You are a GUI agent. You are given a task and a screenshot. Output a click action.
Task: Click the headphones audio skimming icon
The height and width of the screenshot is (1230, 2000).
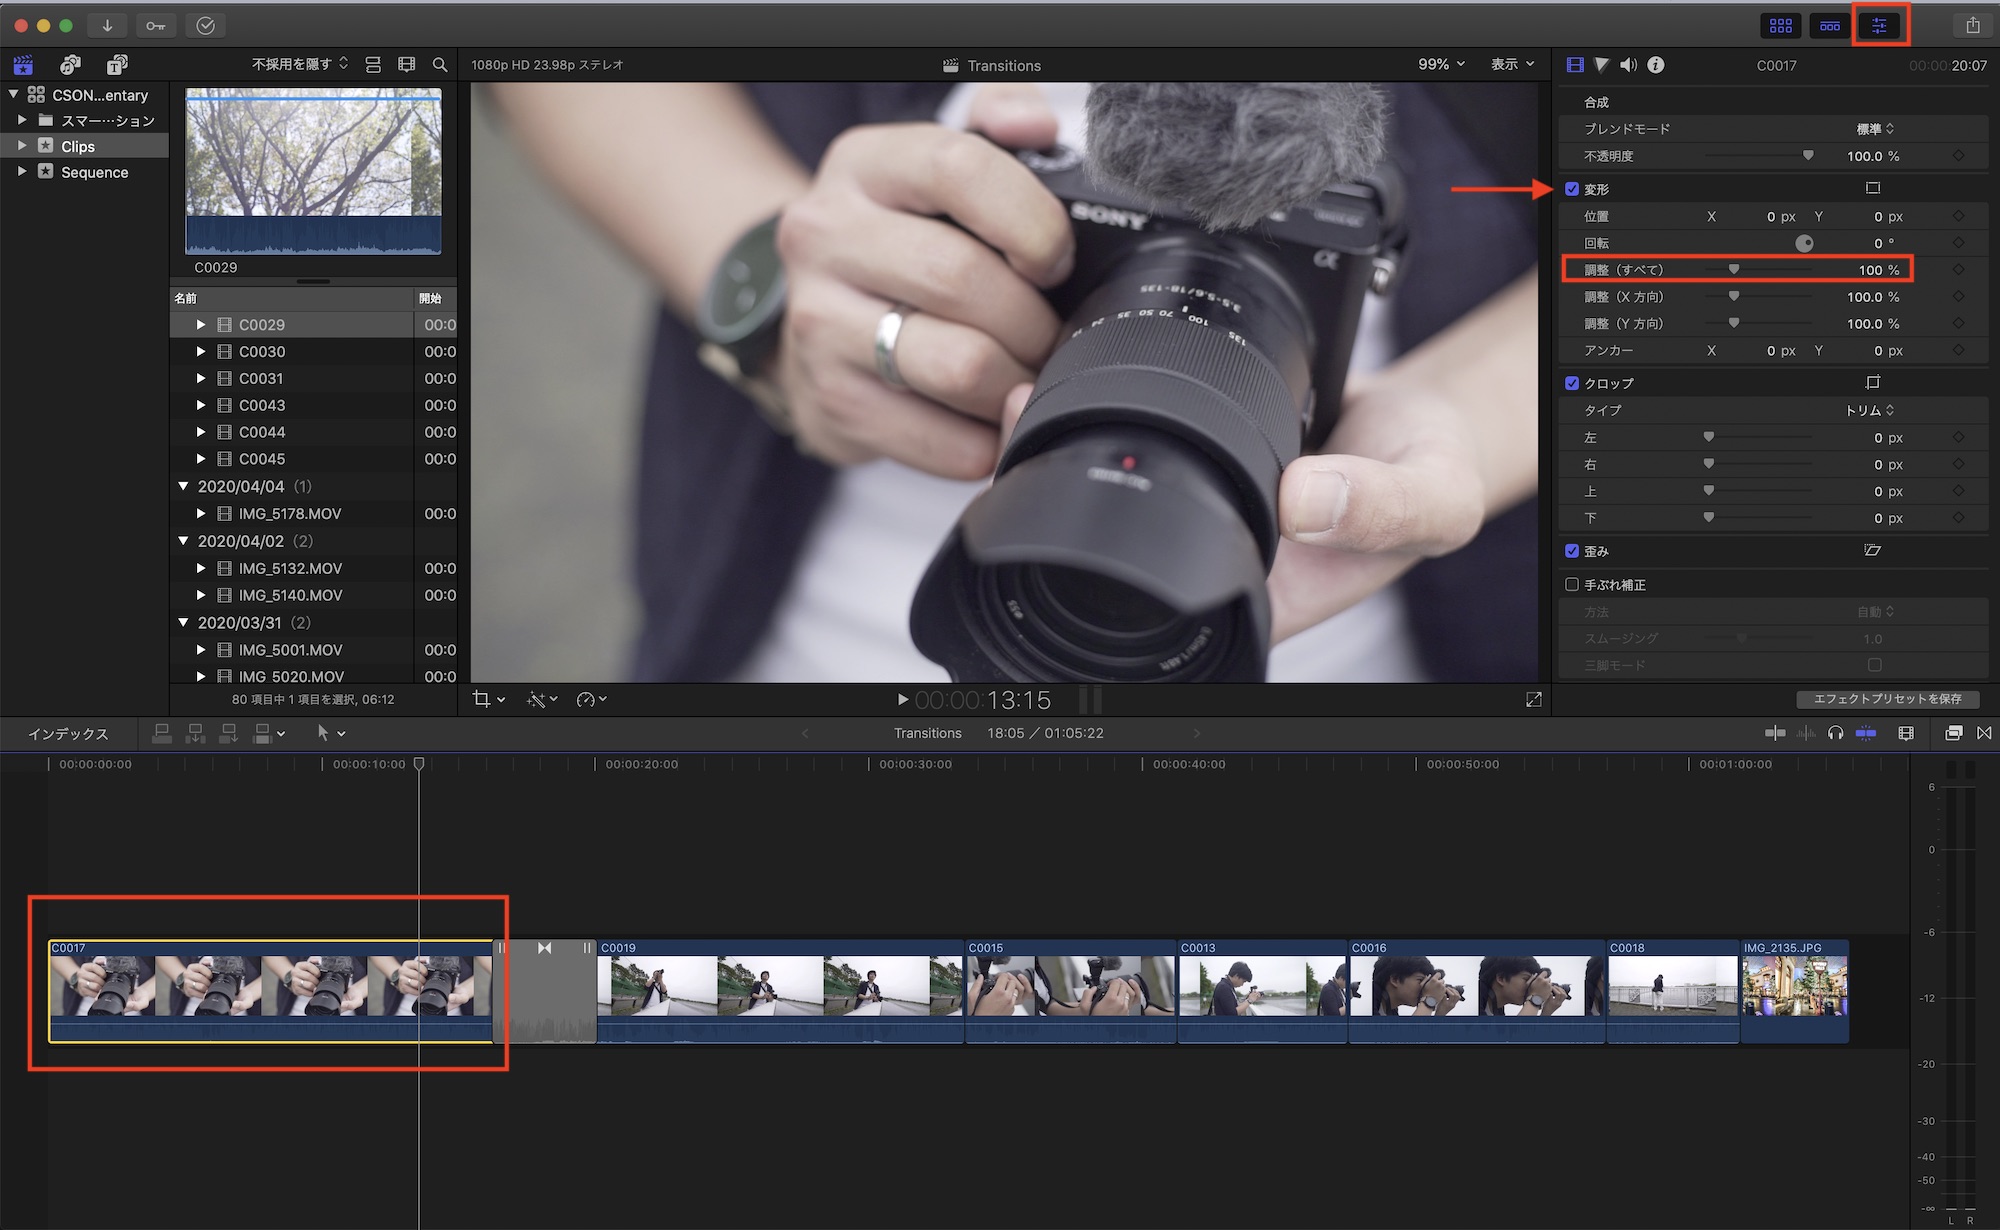point(1835,733)
